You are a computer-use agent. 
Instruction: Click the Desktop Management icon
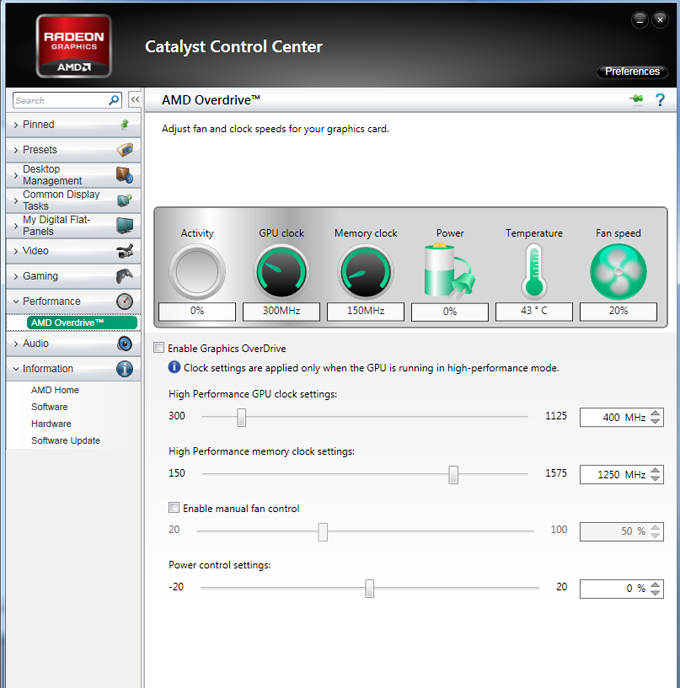pyautogui.click(x=125, y=175)
